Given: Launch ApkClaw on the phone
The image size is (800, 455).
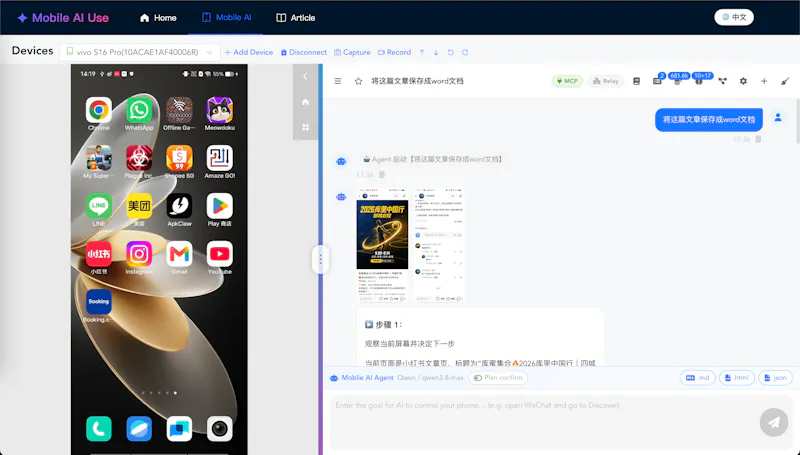Looking at the screenshot, I should pos(179,206).
